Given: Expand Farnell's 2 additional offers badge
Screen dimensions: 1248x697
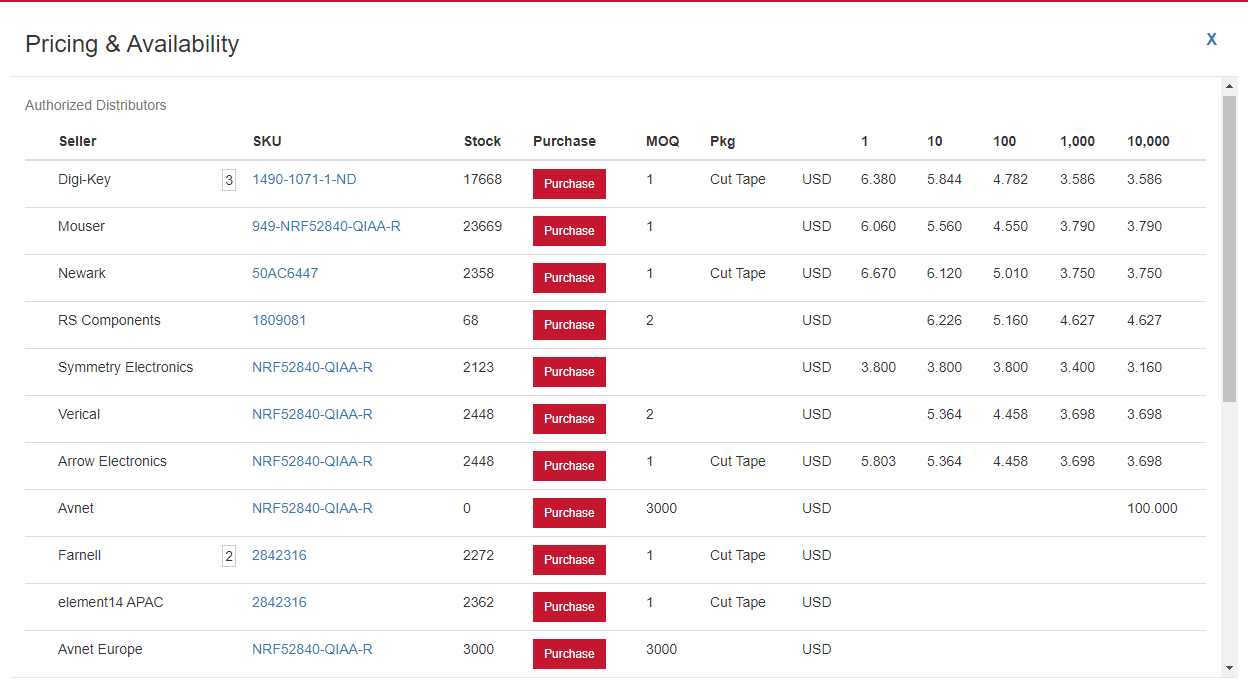Looking at the screenshot, I should [x=229, y=556].
